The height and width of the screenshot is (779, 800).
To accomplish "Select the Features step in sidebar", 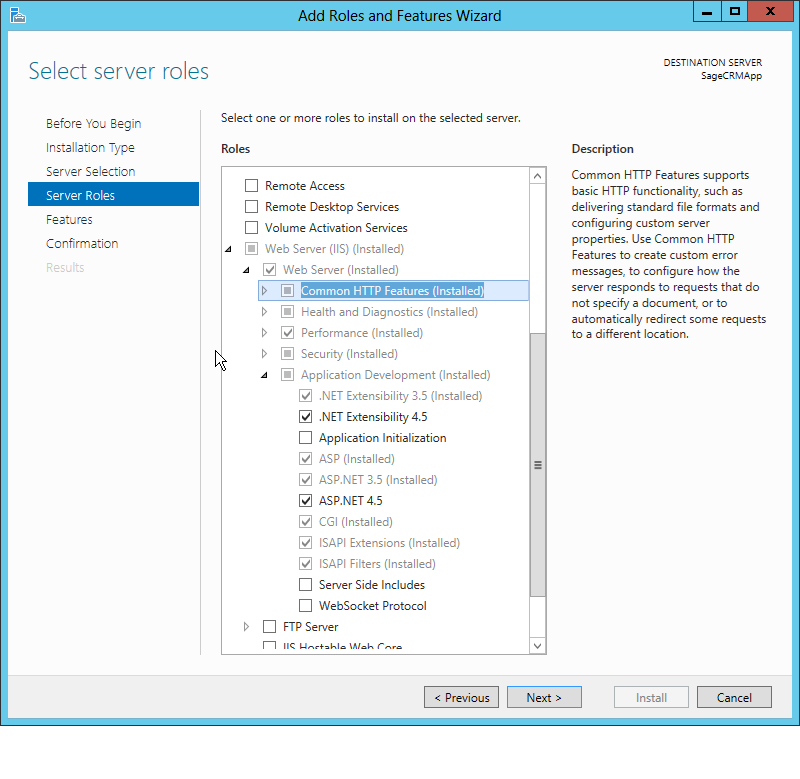I will coord(69,219).
